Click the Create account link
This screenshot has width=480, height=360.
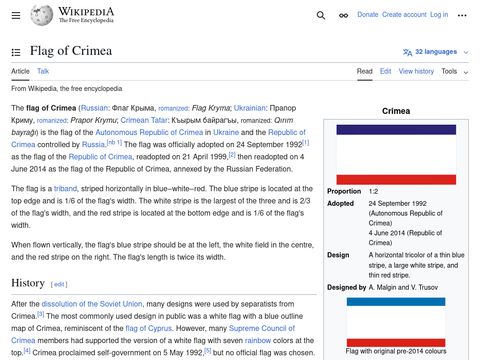(x=404, y=15)
